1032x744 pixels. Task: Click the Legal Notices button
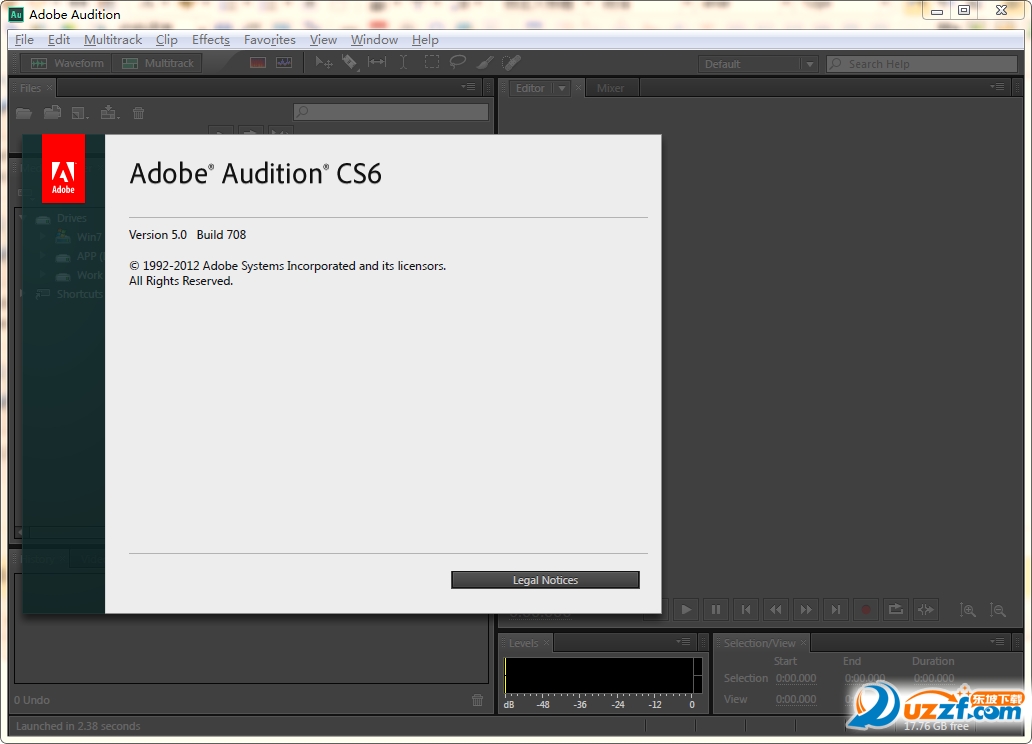pos(545,580)
